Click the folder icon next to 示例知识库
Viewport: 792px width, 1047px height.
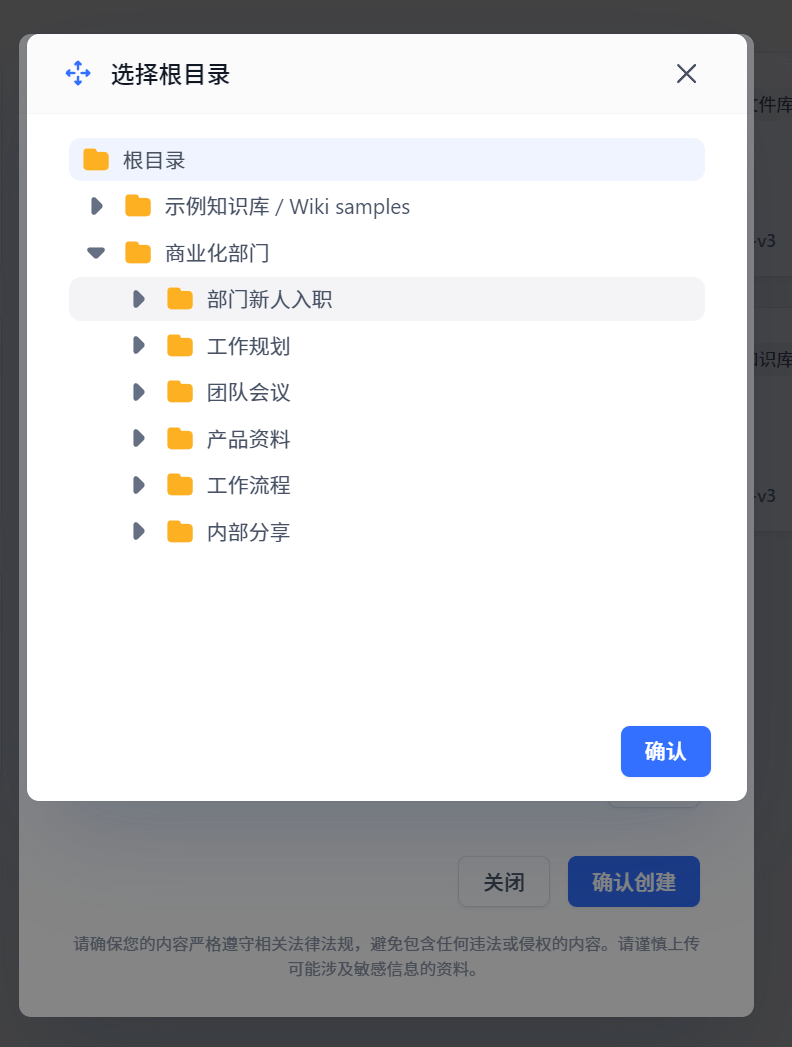coord(138,207)
